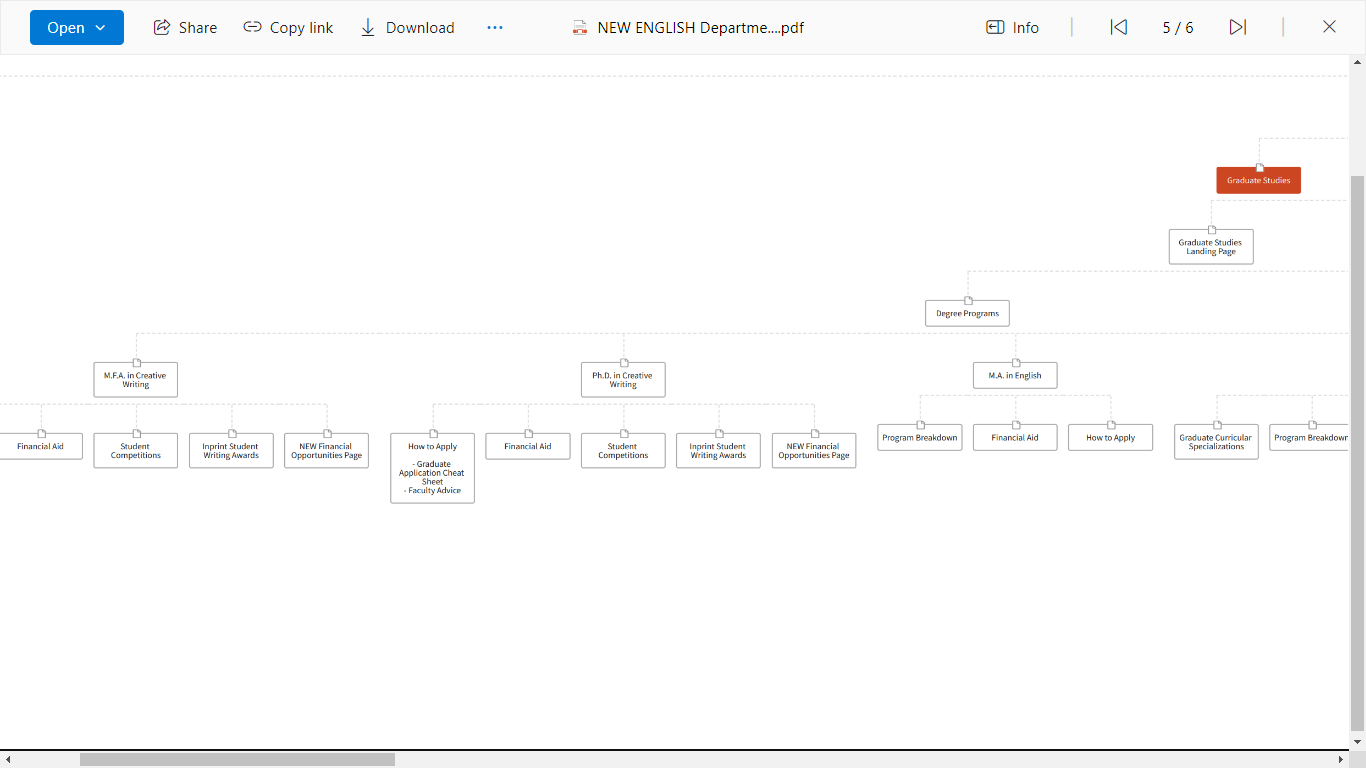Image resolution: width=1366 pixels, height=768 pixels.
Task: Select the orange Graduate Studies node
Action: click(1258, 180)
